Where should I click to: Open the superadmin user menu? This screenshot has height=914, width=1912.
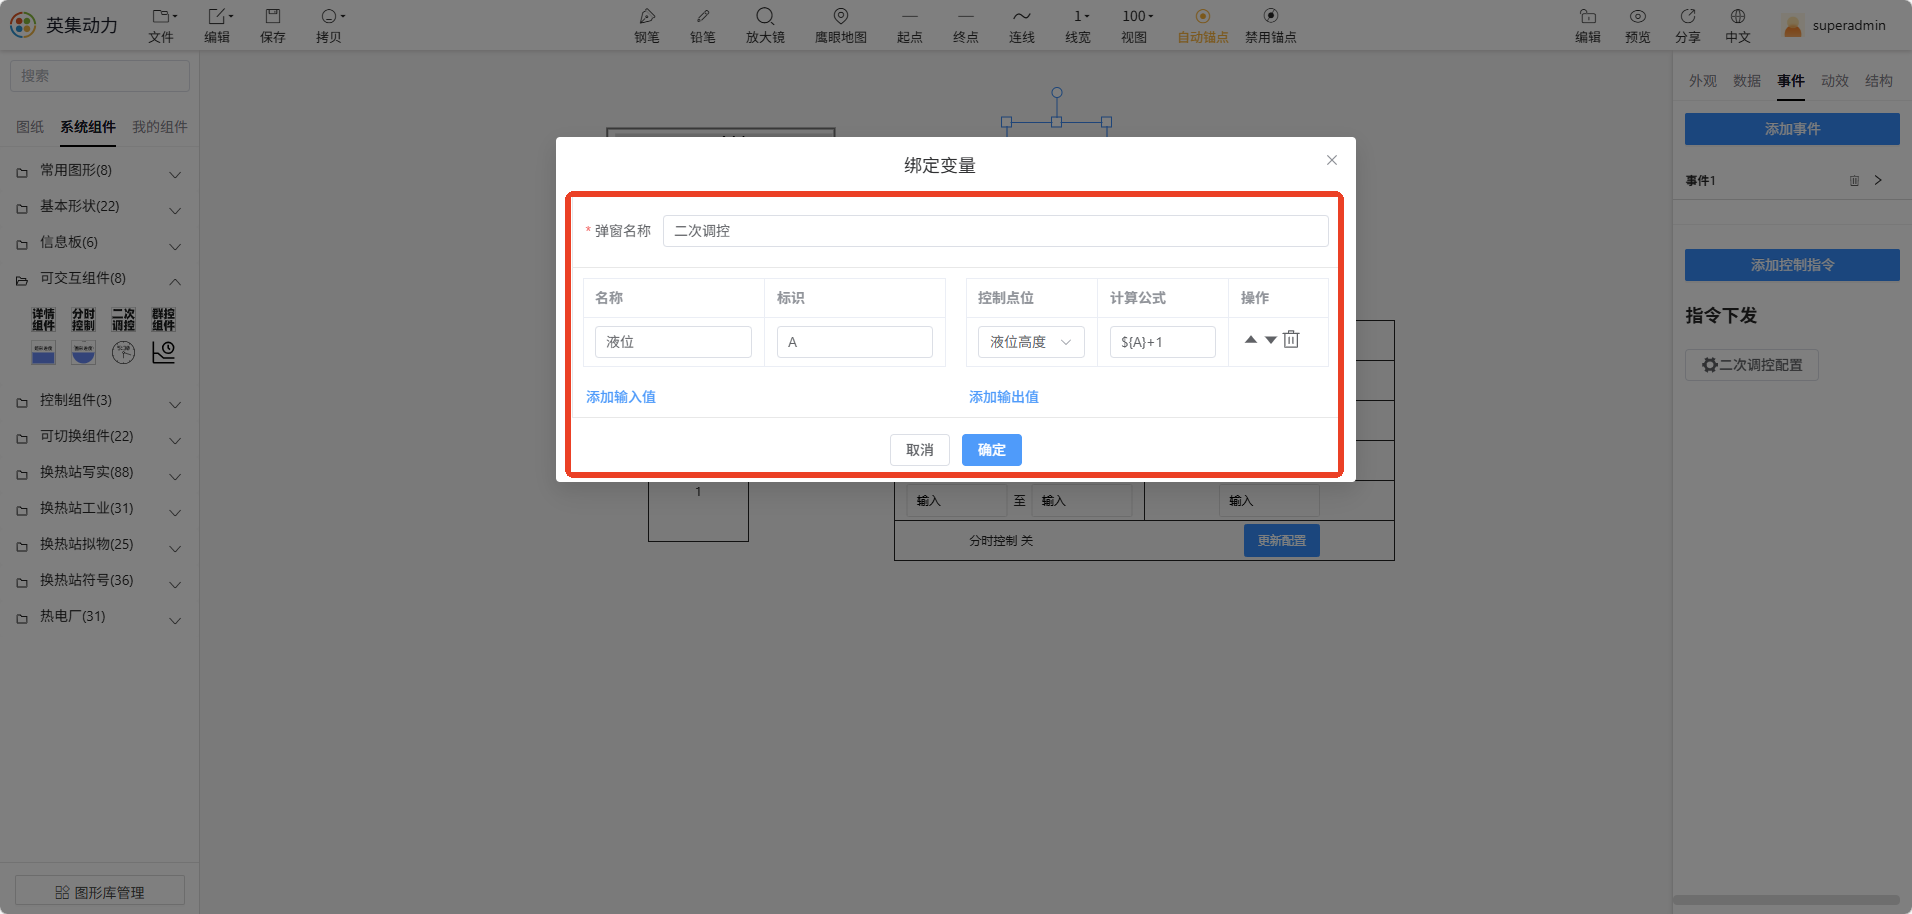point(1836,26)
